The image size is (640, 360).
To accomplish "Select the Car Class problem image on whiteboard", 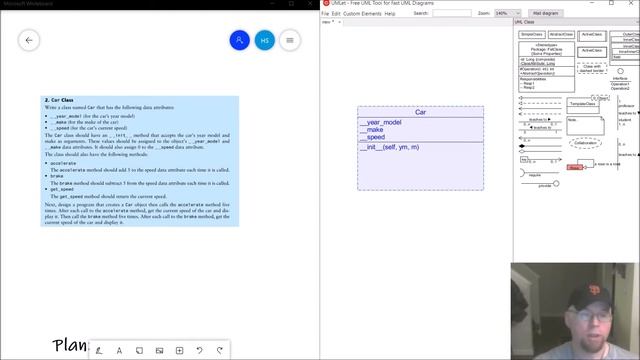I will [140, 161].
